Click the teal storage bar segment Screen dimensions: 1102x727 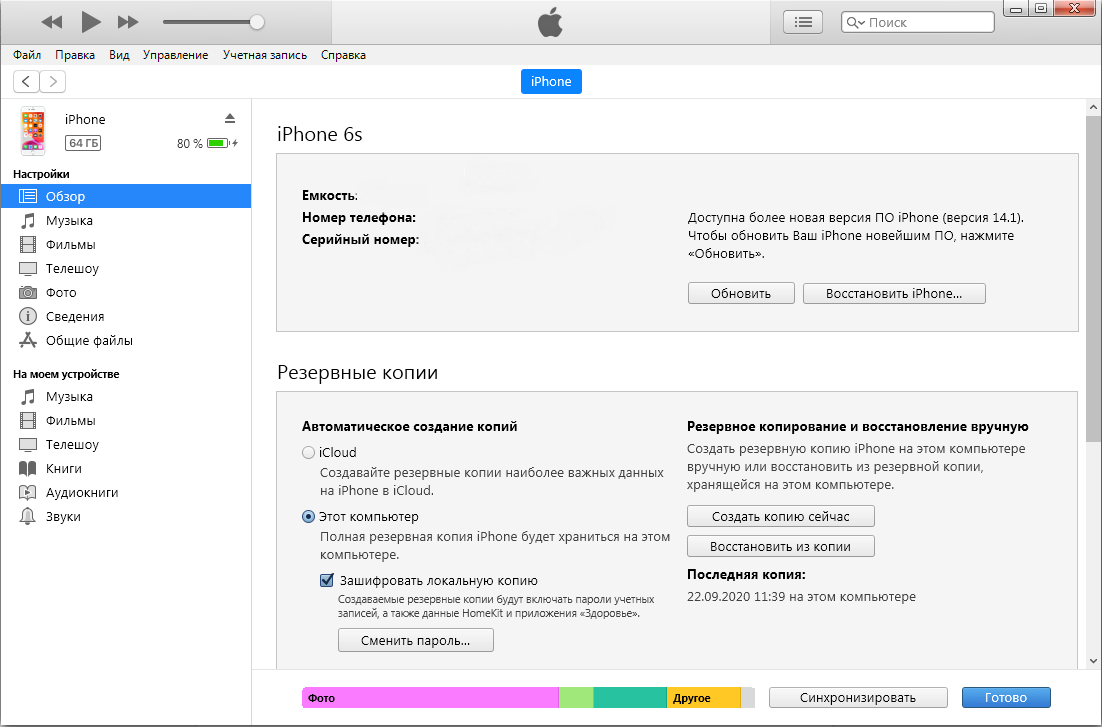pyautogui.click(x=630, y=697)
